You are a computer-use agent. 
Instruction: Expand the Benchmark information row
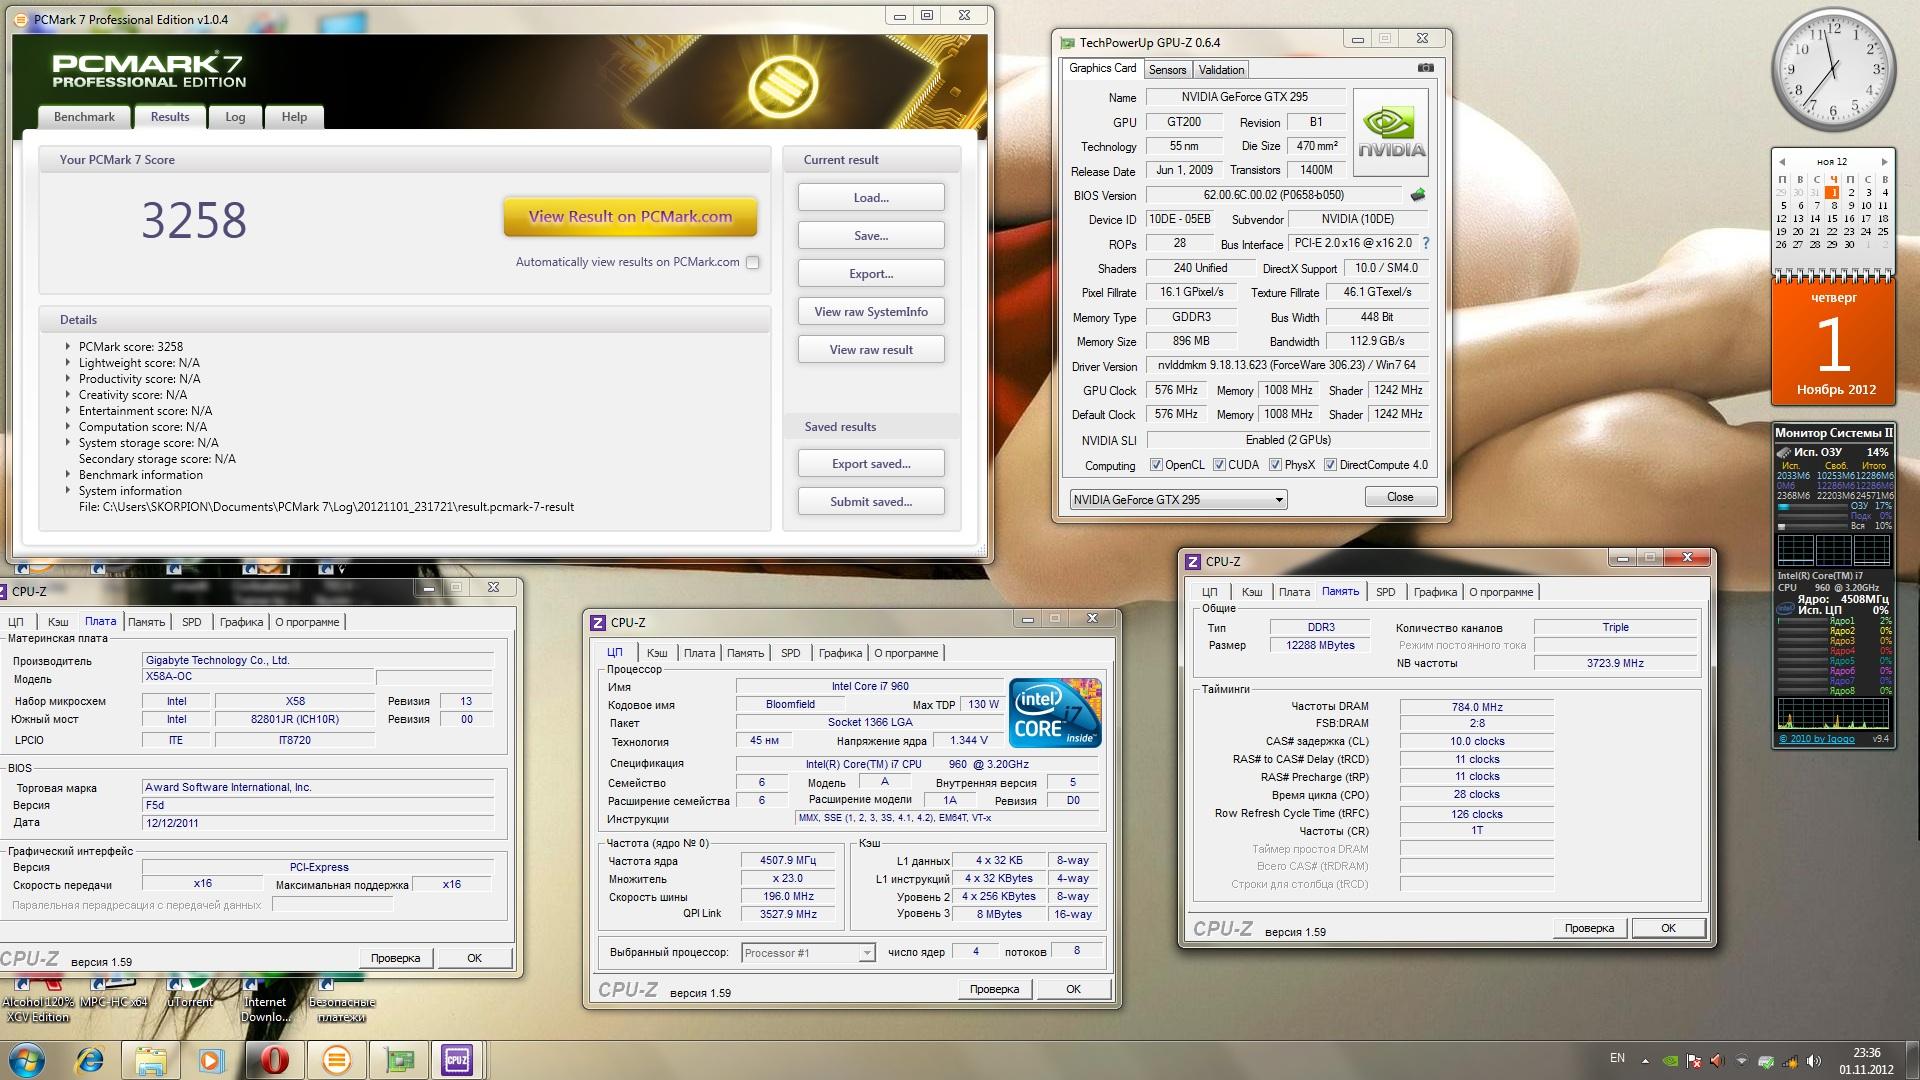point(68,474)
